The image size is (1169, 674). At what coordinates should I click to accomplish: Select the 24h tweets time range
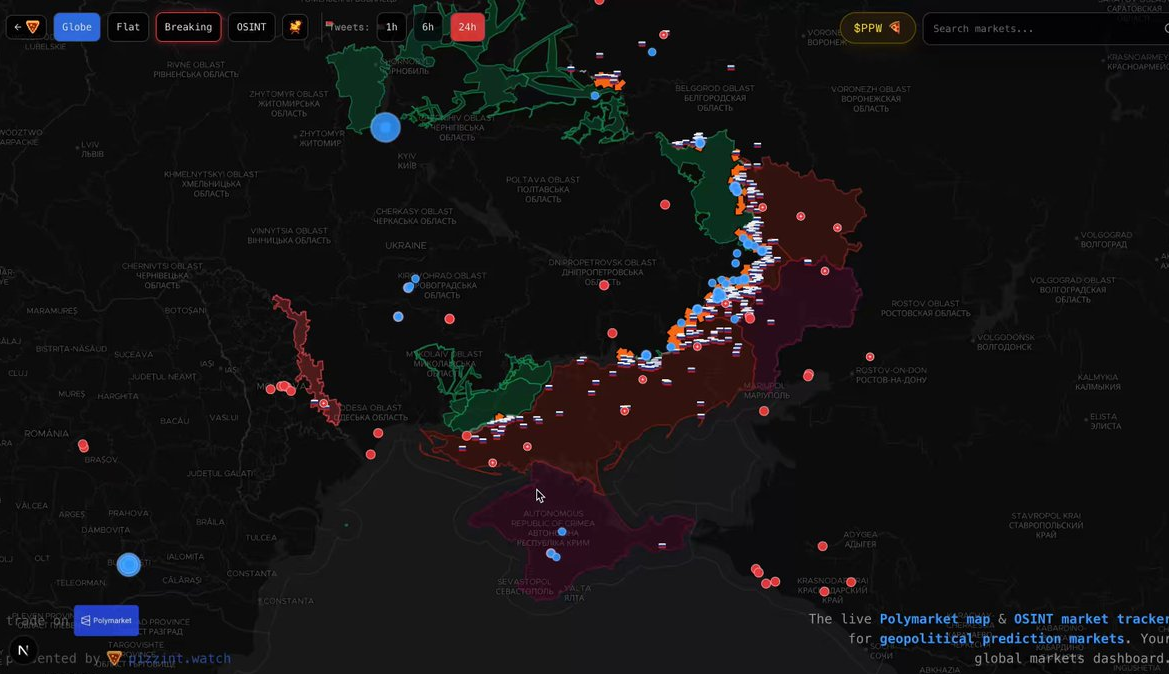[x=467, y=27]
